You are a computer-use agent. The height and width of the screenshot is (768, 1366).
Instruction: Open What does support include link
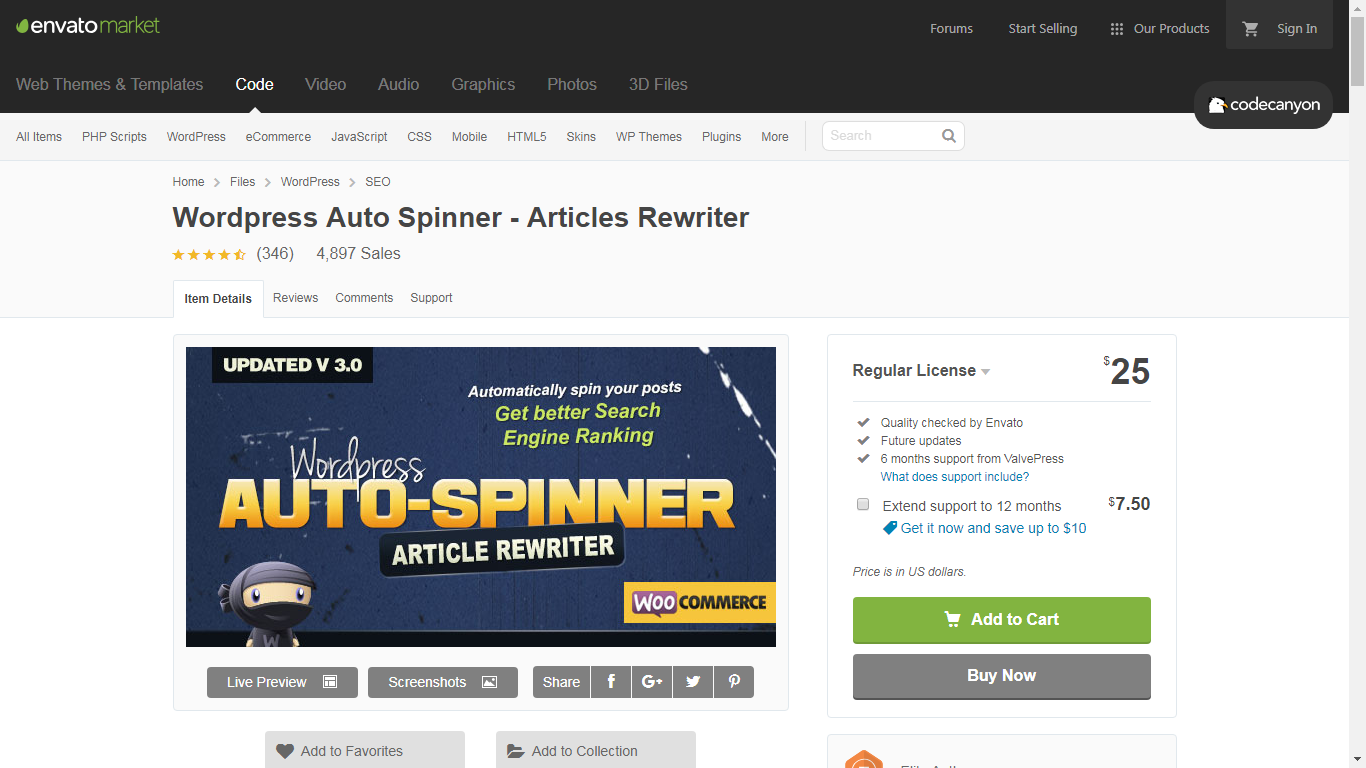(x=954, y=477)
